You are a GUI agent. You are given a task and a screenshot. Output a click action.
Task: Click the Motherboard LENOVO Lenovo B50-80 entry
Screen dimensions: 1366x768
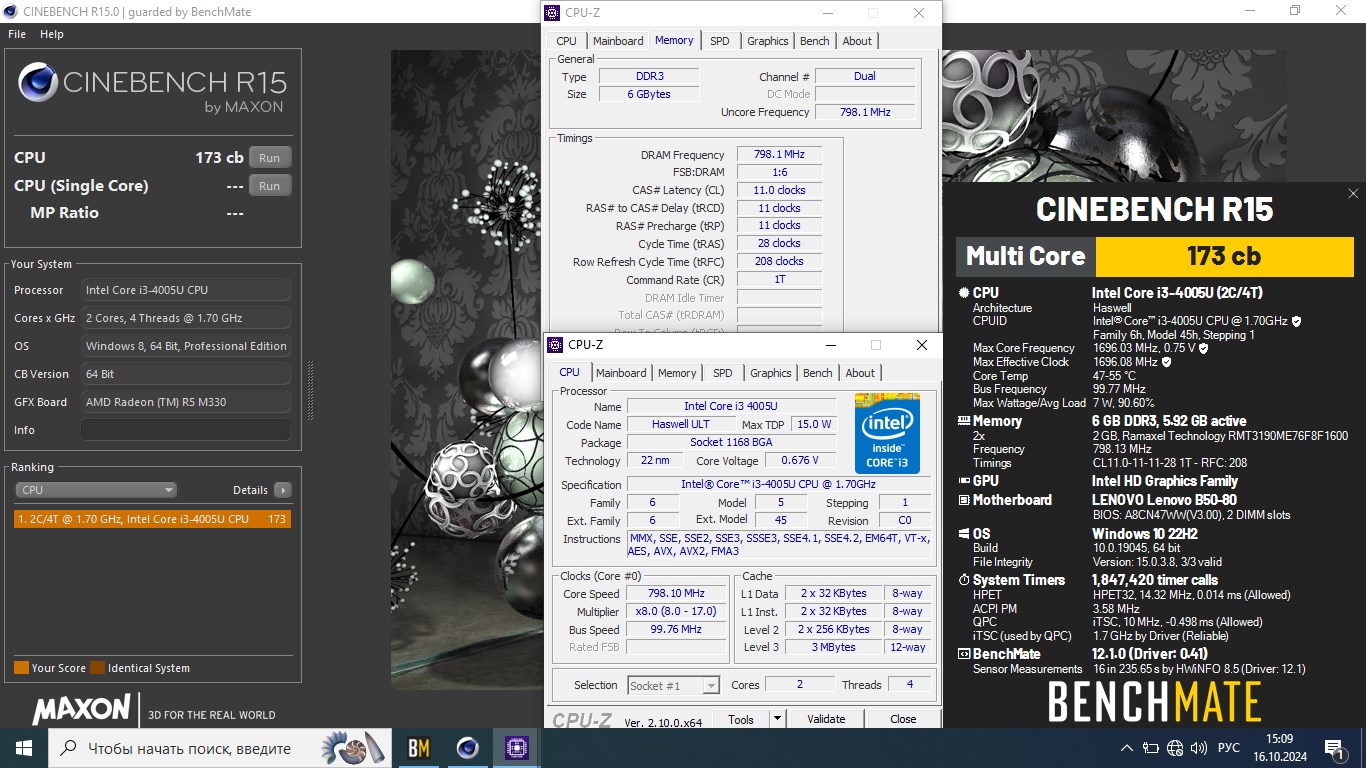(x=1163, y=500)
